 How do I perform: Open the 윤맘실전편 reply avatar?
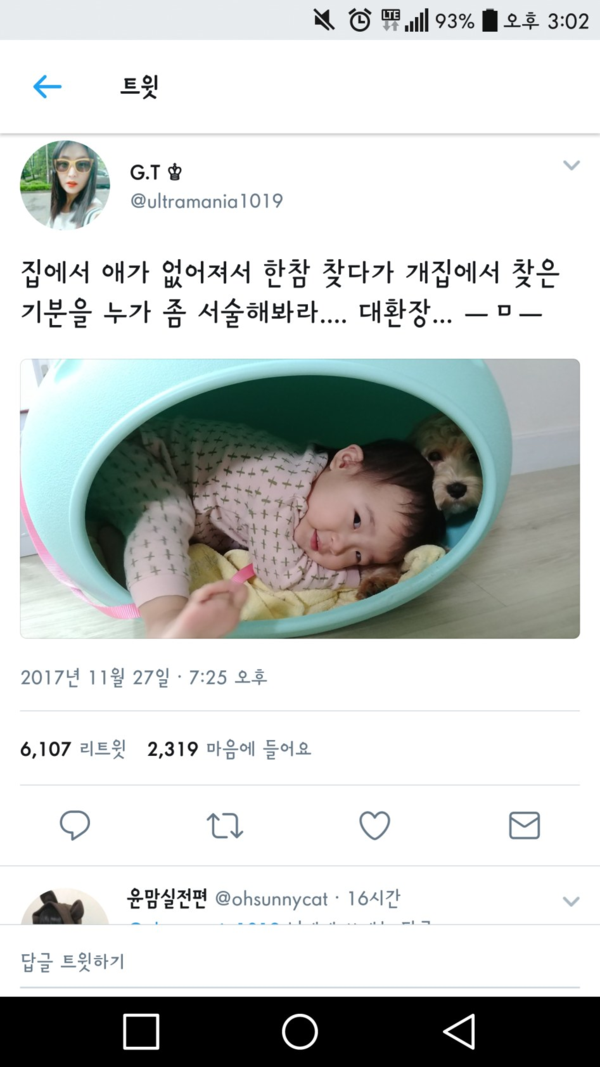point(65,906)
